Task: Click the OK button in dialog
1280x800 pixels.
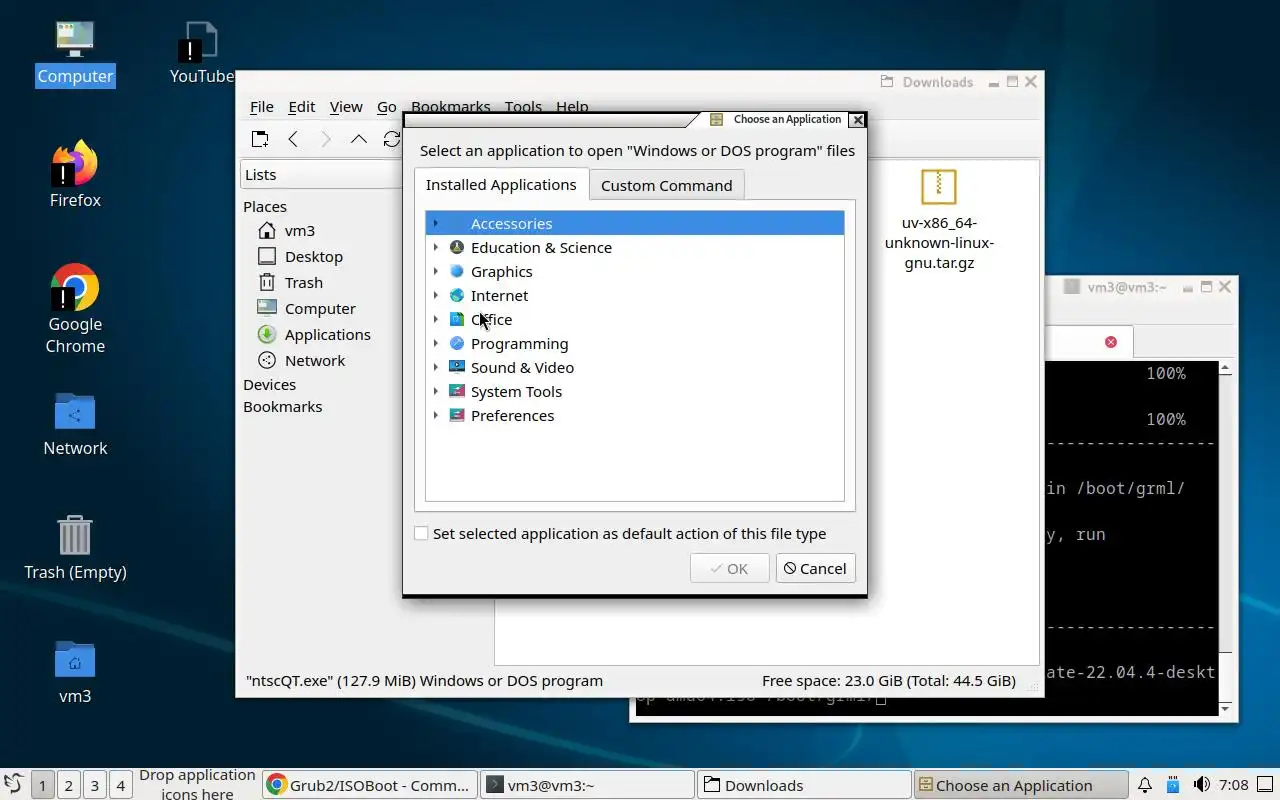Action: click(x=729, y=568)
